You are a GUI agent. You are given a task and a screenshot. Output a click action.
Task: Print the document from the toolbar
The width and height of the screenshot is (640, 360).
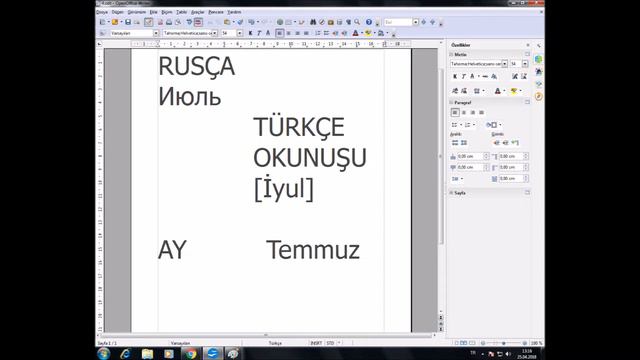(x=169, y=22)
